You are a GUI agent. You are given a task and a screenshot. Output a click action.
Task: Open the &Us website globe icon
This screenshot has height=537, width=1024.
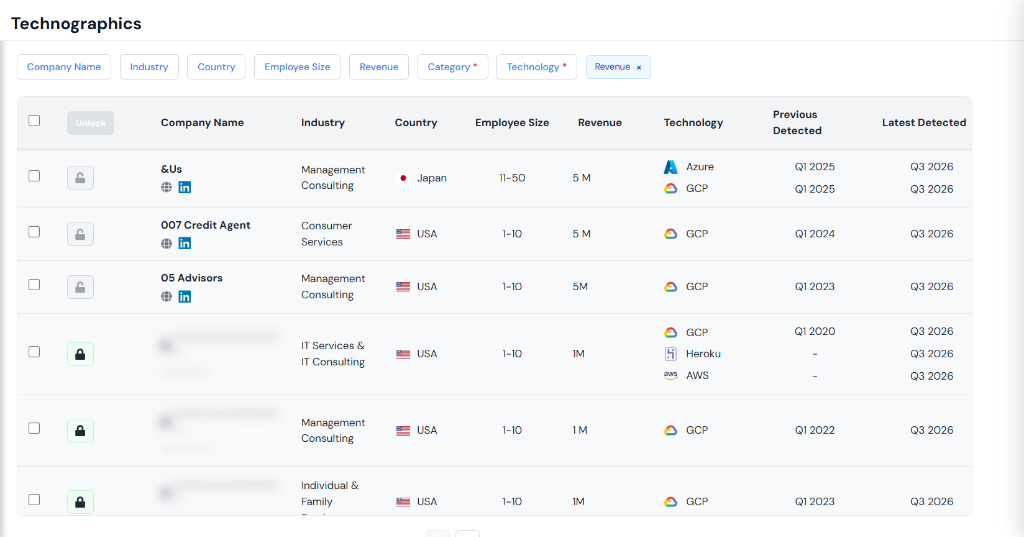click(x=167, y=187)
